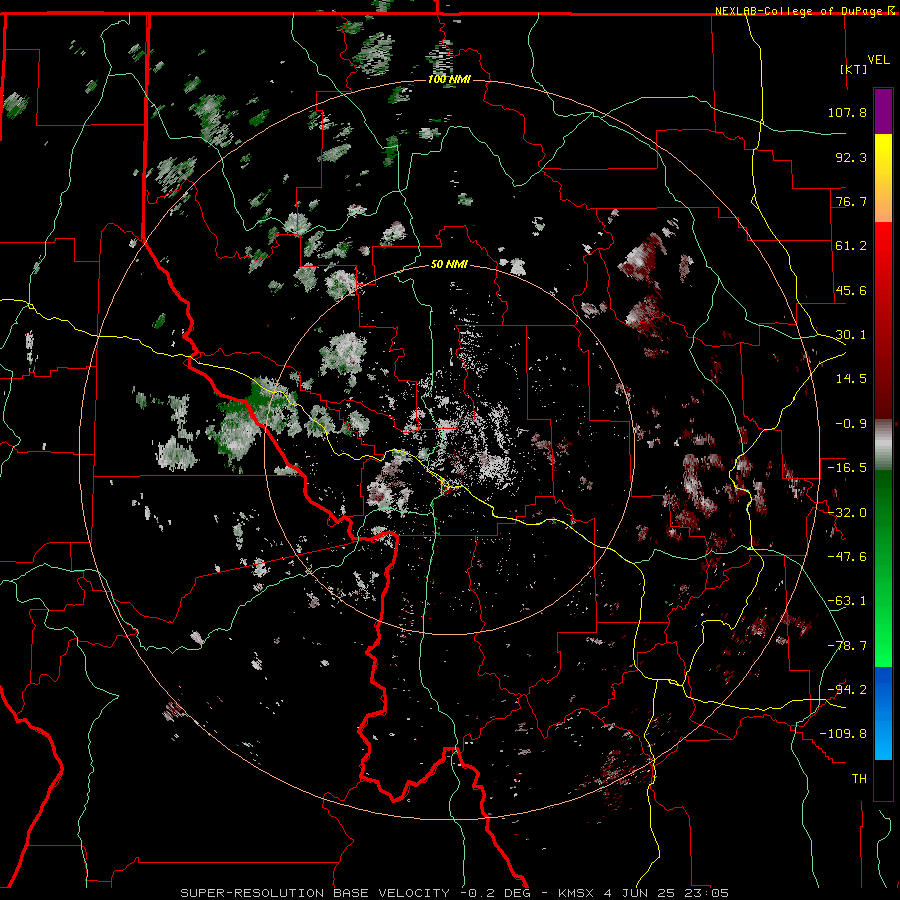
Task: Click the -63.1 velocity scale value
Action: coord(847,601)
